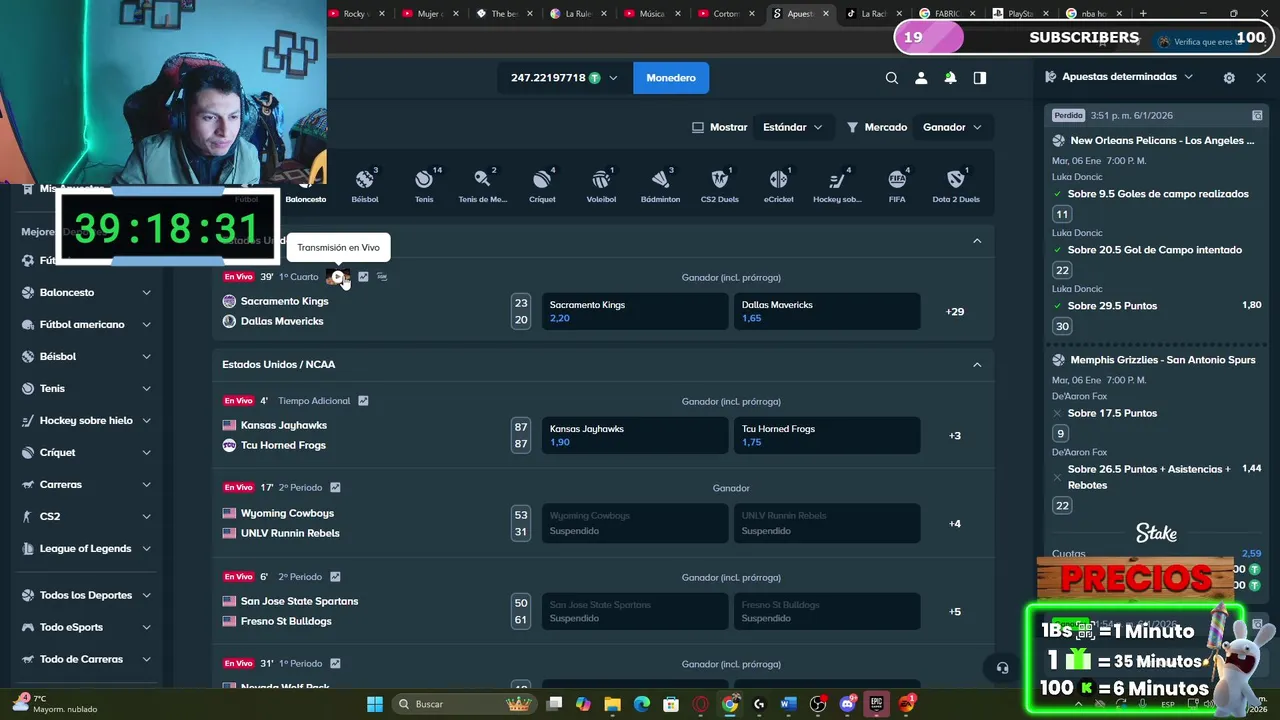Select the eCricket icon
The height and width of the screenshot is (720, 1280).
778,185
